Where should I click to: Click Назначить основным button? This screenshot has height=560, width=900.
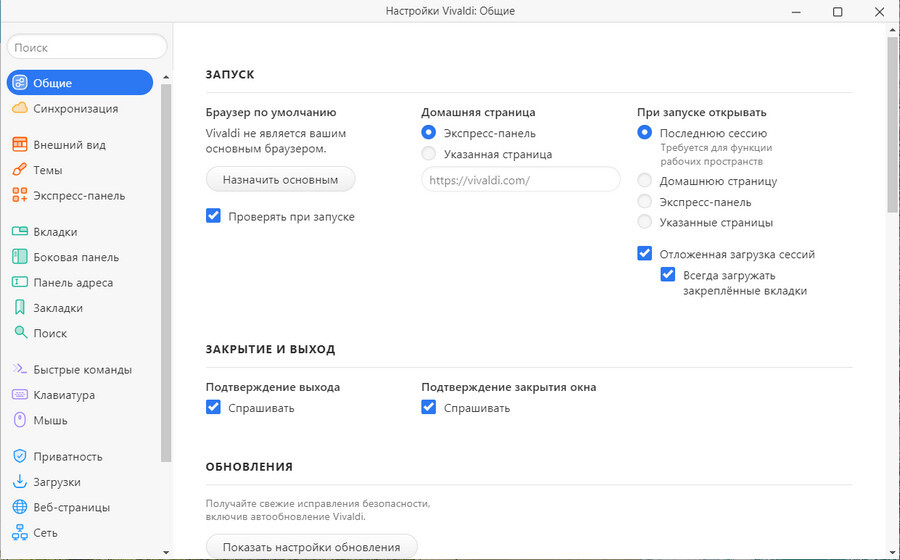tap(280, 180)
